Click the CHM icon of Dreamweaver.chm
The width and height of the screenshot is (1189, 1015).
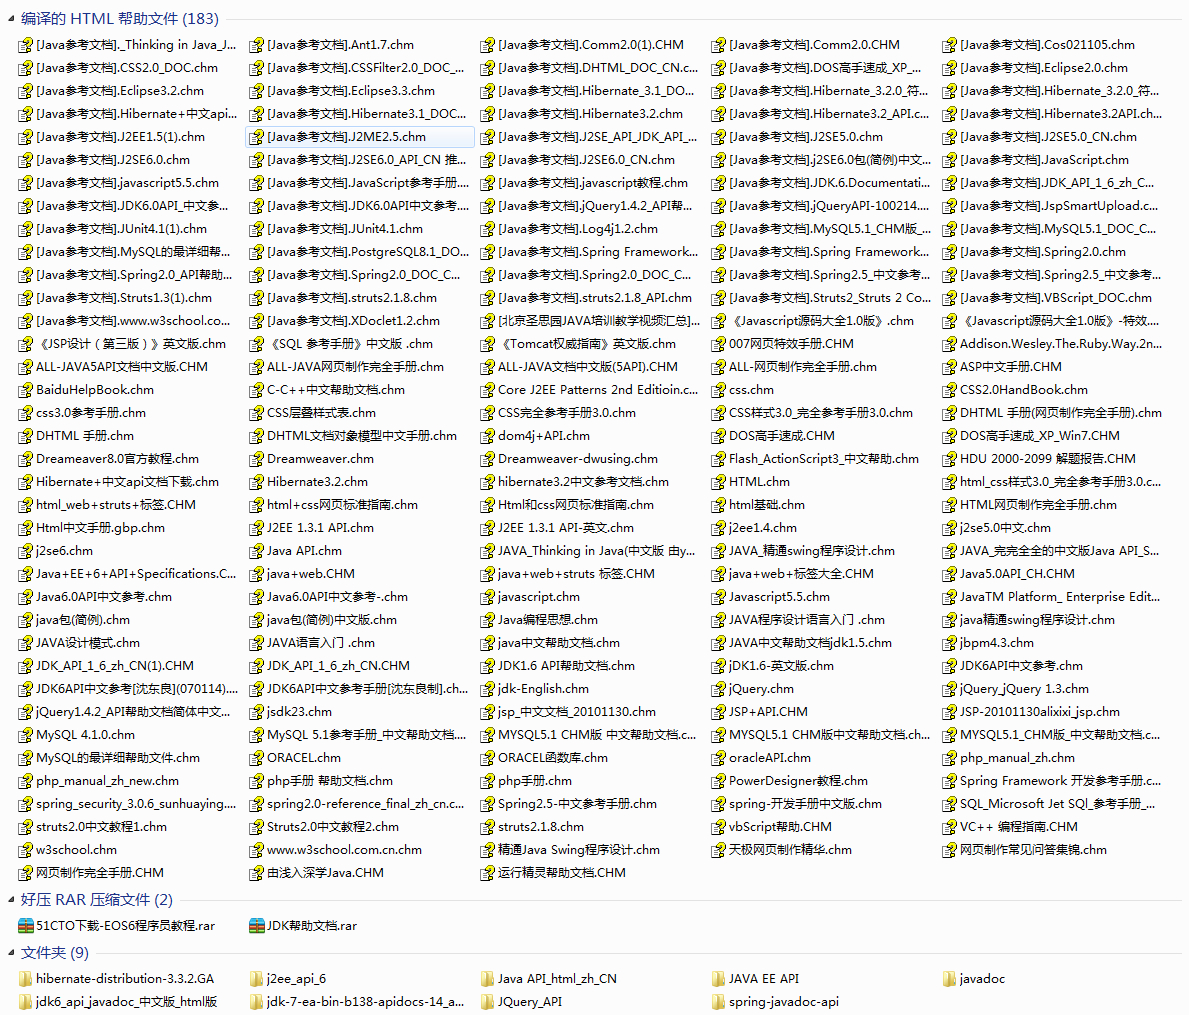tap(256, 459)
